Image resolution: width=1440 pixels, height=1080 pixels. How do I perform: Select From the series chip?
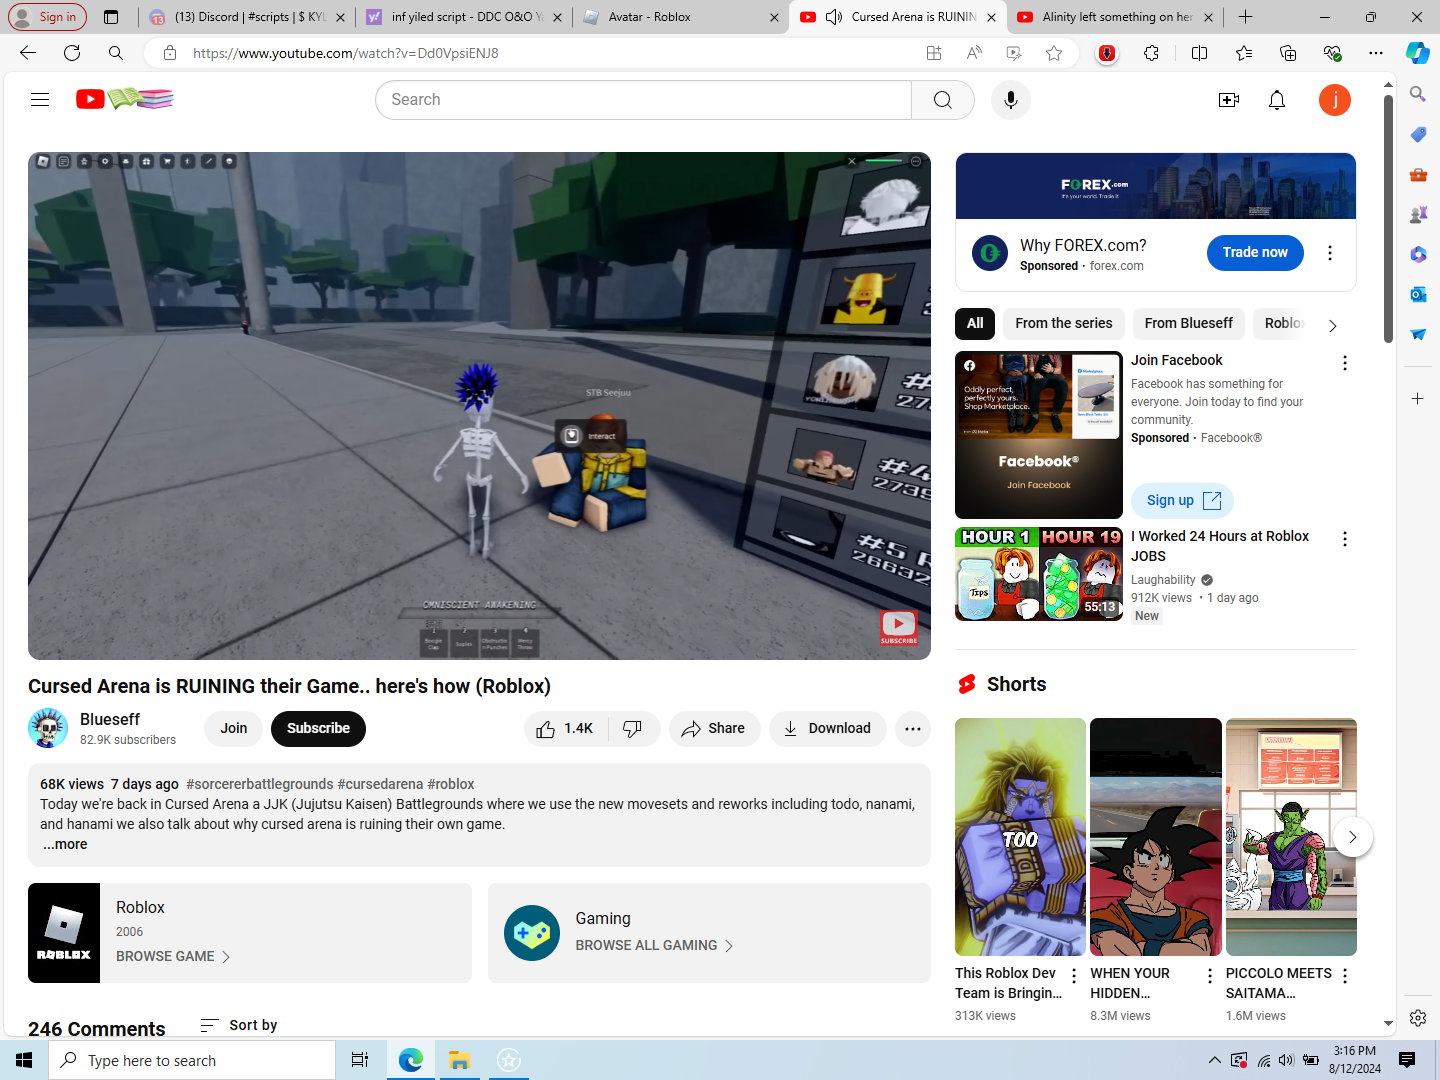(1064, 324)
